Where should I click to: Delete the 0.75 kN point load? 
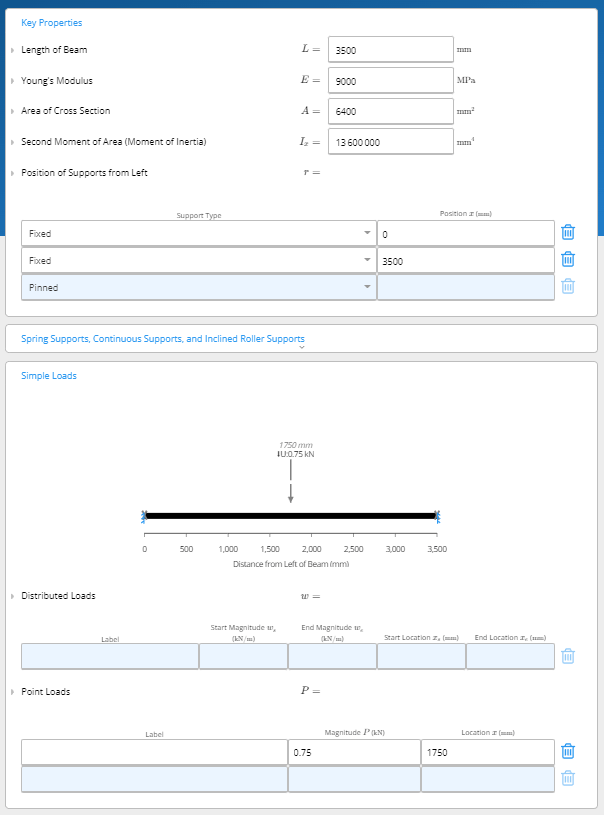(567, 751)
